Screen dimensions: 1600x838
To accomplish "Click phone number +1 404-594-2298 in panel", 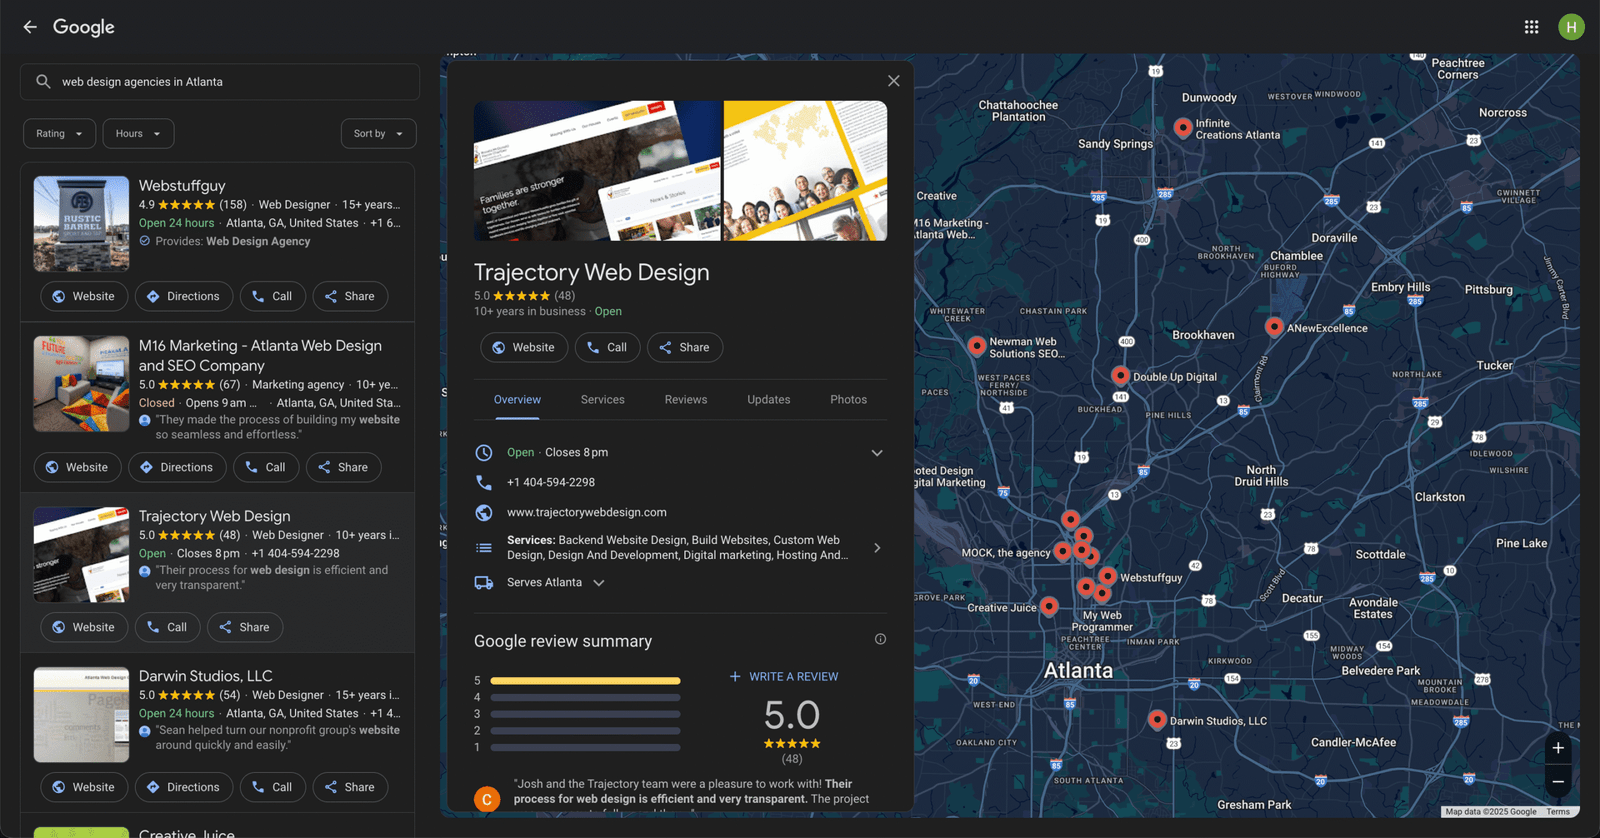I will click(x=551, y=482).
